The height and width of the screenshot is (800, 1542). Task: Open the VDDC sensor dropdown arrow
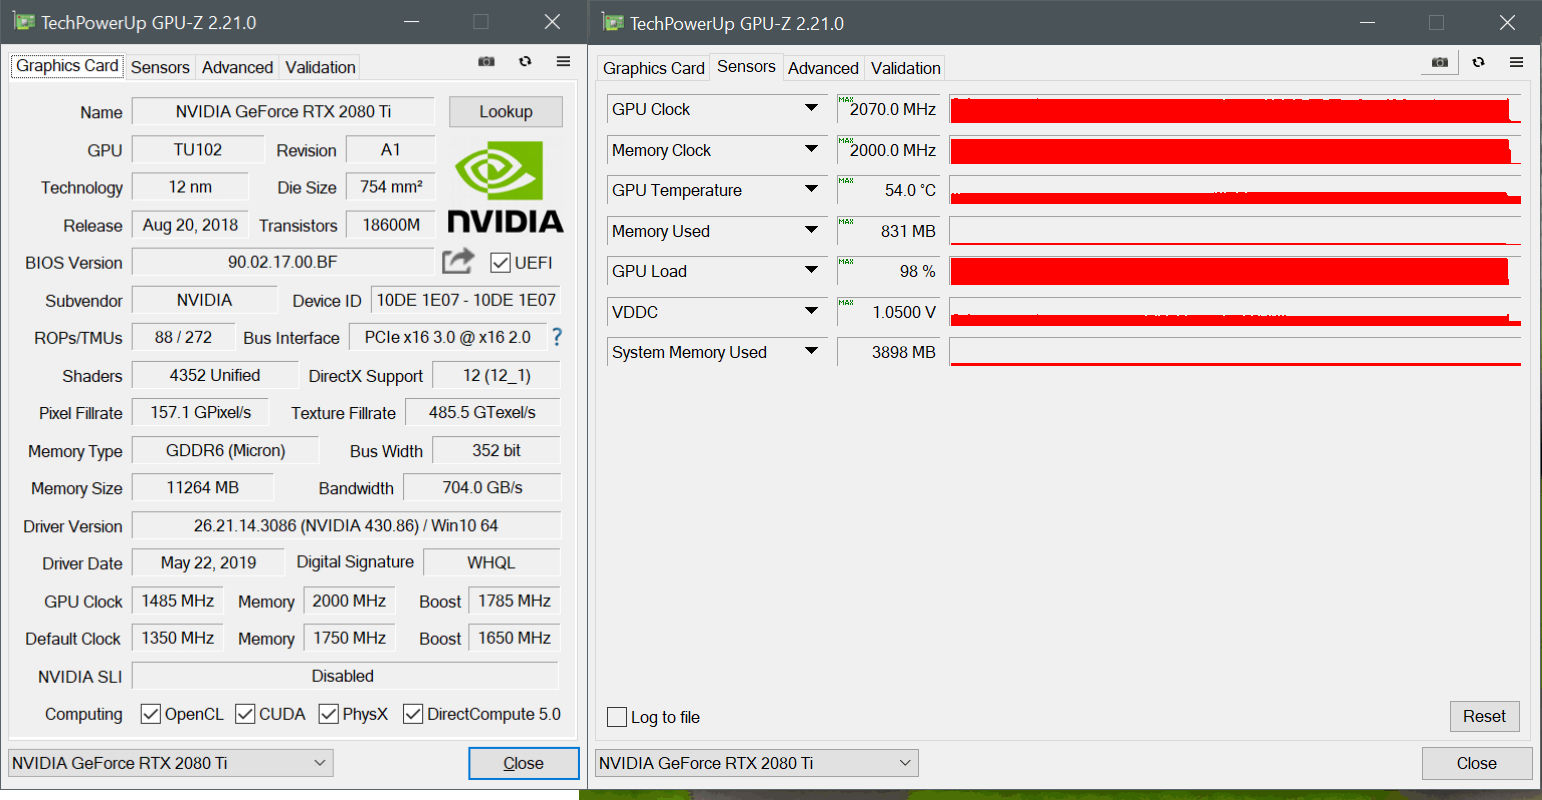(x=812, y=311)
